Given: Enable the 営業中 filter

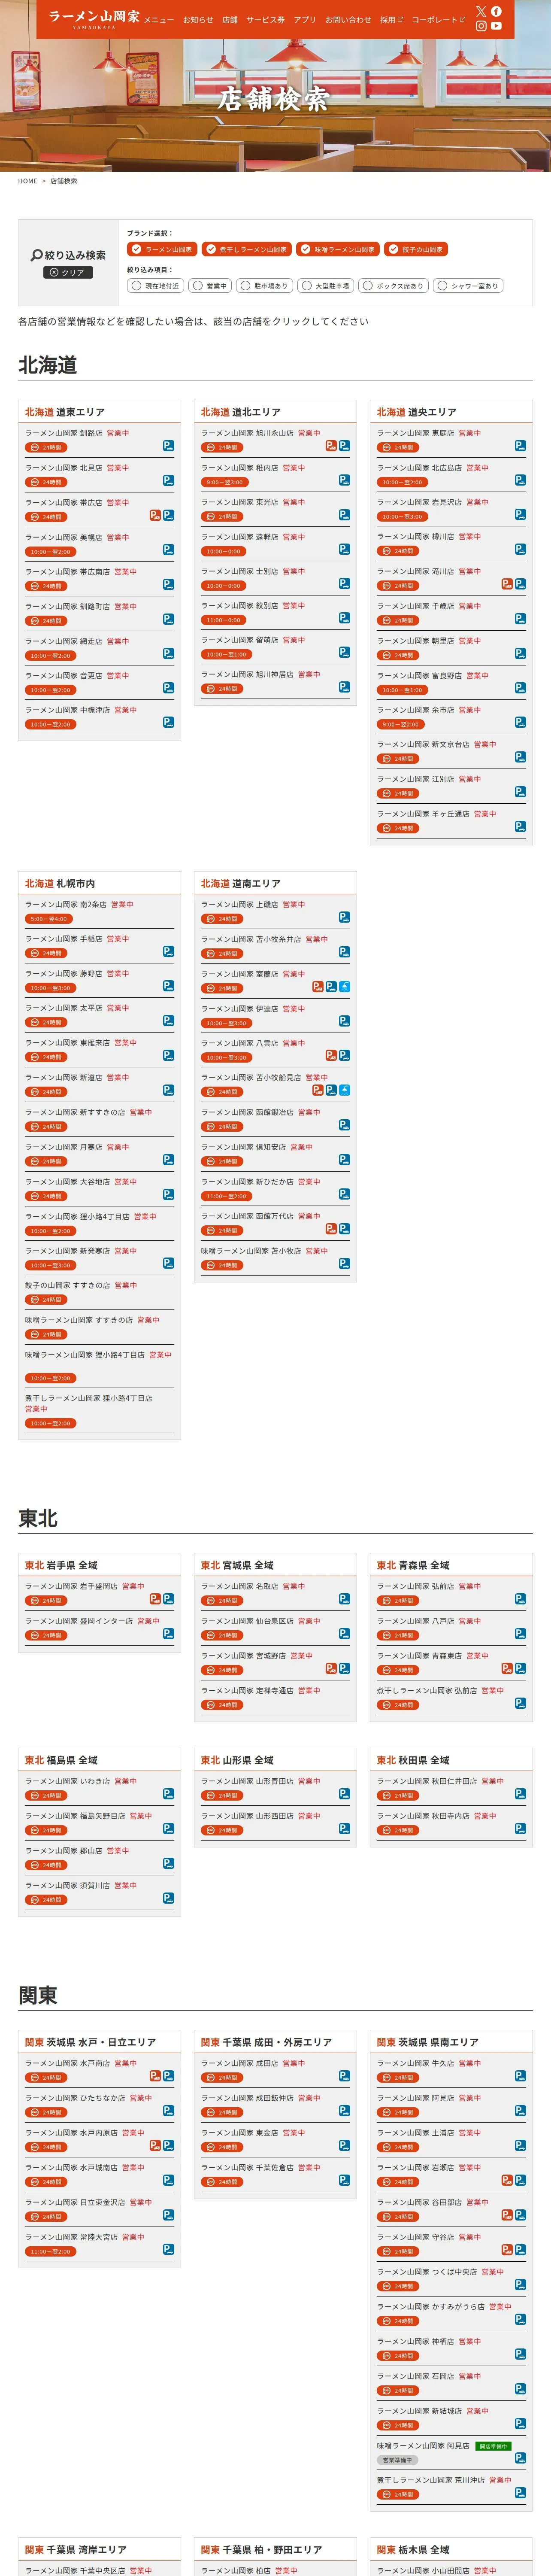Looking at the screenshot, I should [x=210, y=286].
